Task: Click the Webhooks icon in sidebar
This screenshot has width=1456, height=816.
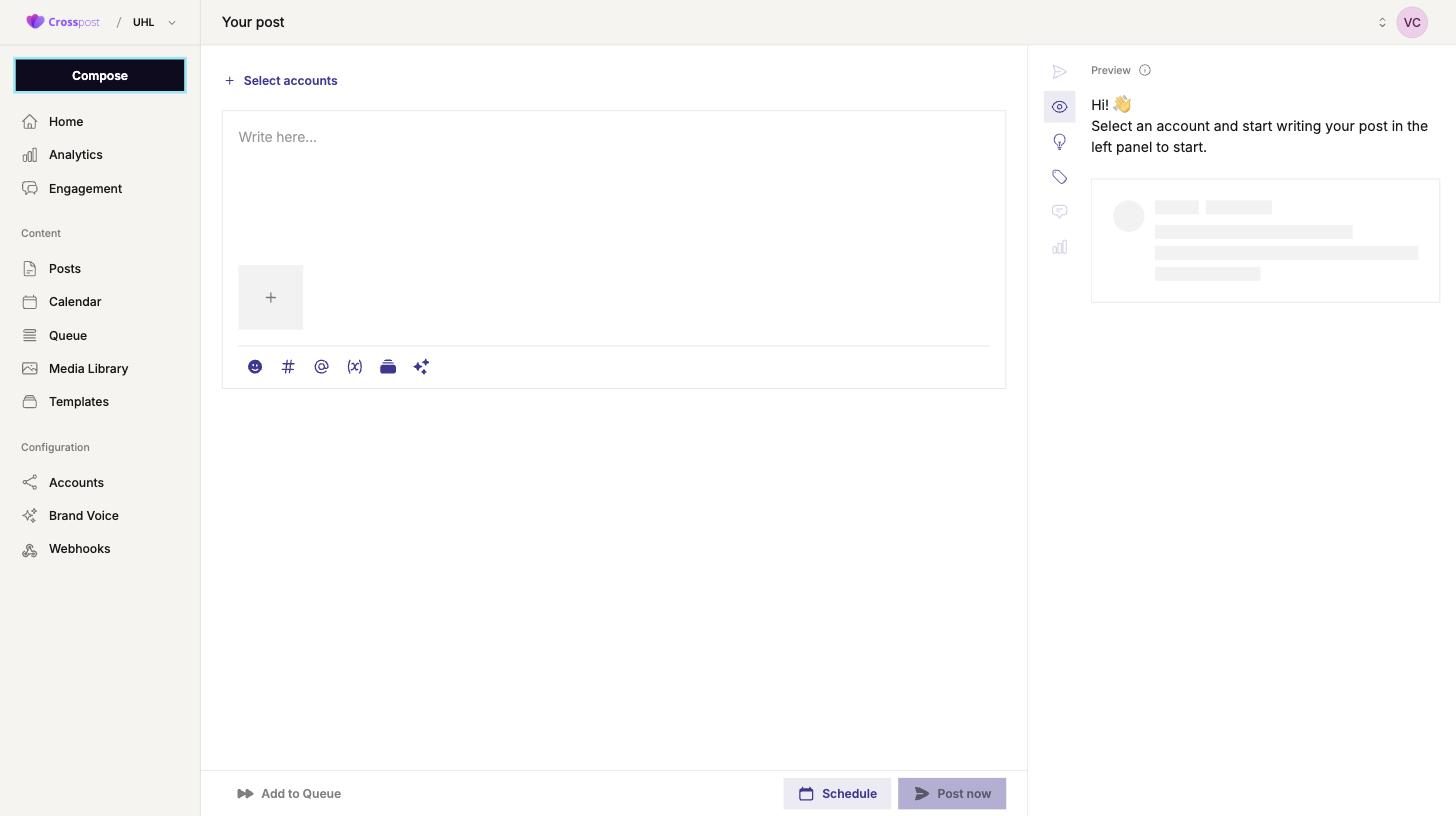Action: [30, 549]
